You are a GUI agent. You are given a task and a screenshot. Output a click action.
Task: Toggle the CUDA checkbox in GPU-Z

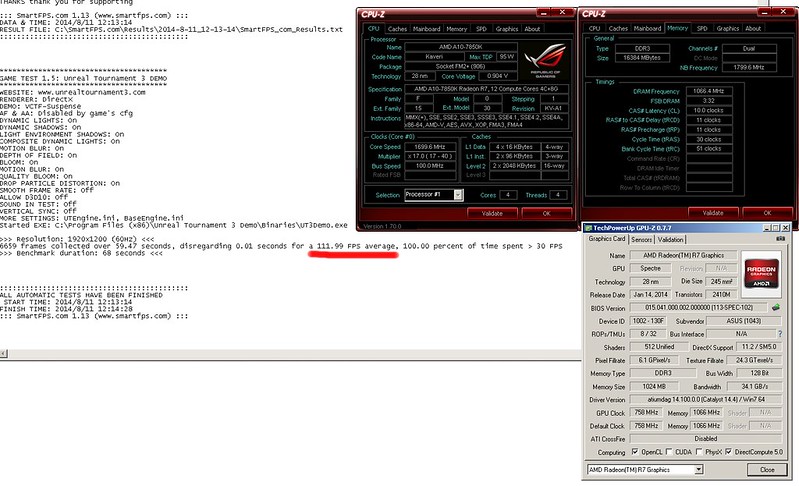(669, 451)
